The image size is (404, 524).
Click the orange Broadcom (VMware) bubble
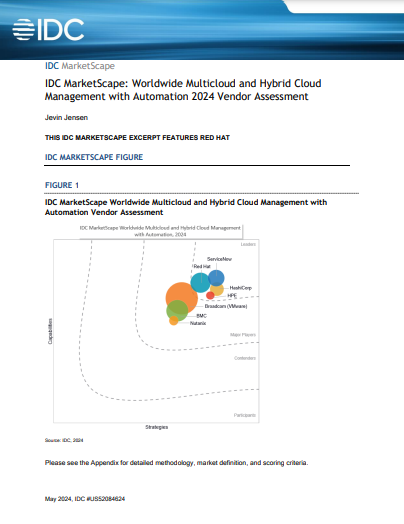point(182,298)
